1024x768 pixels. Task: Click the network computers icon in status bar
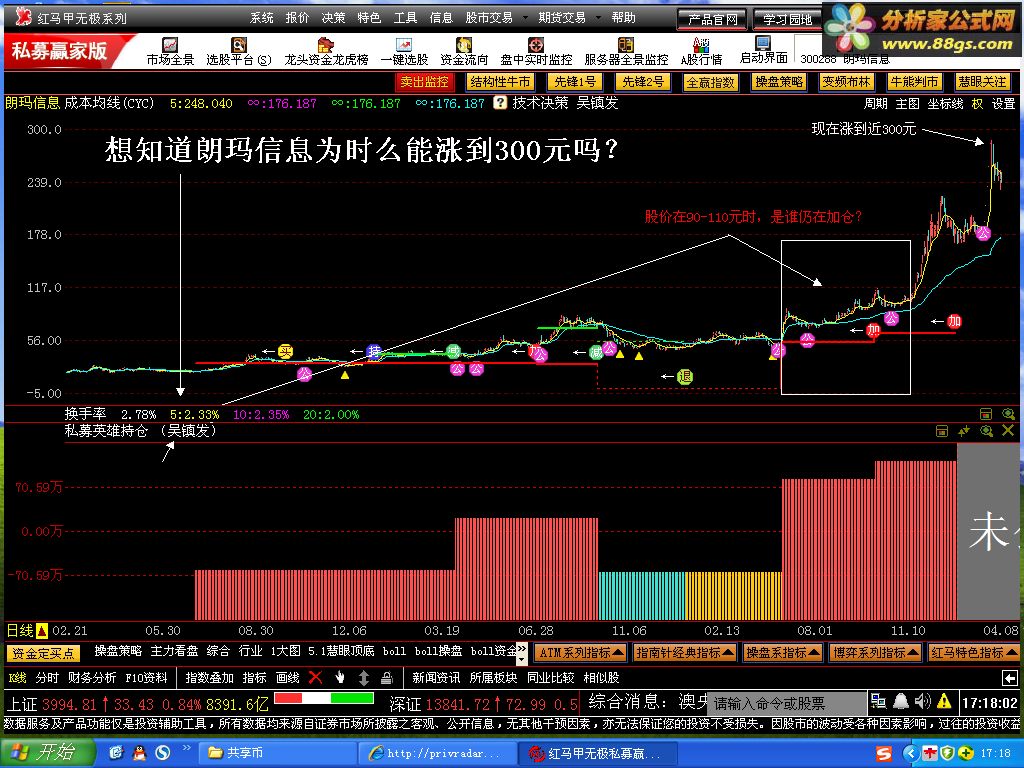tap(879, 702)
